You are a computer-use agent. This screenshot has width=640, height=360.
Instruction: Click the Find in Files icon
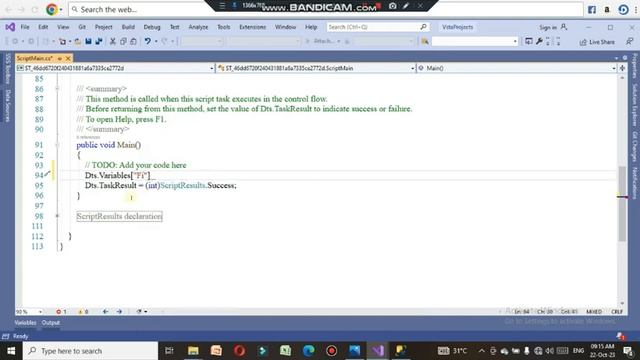tap(425, 41)
